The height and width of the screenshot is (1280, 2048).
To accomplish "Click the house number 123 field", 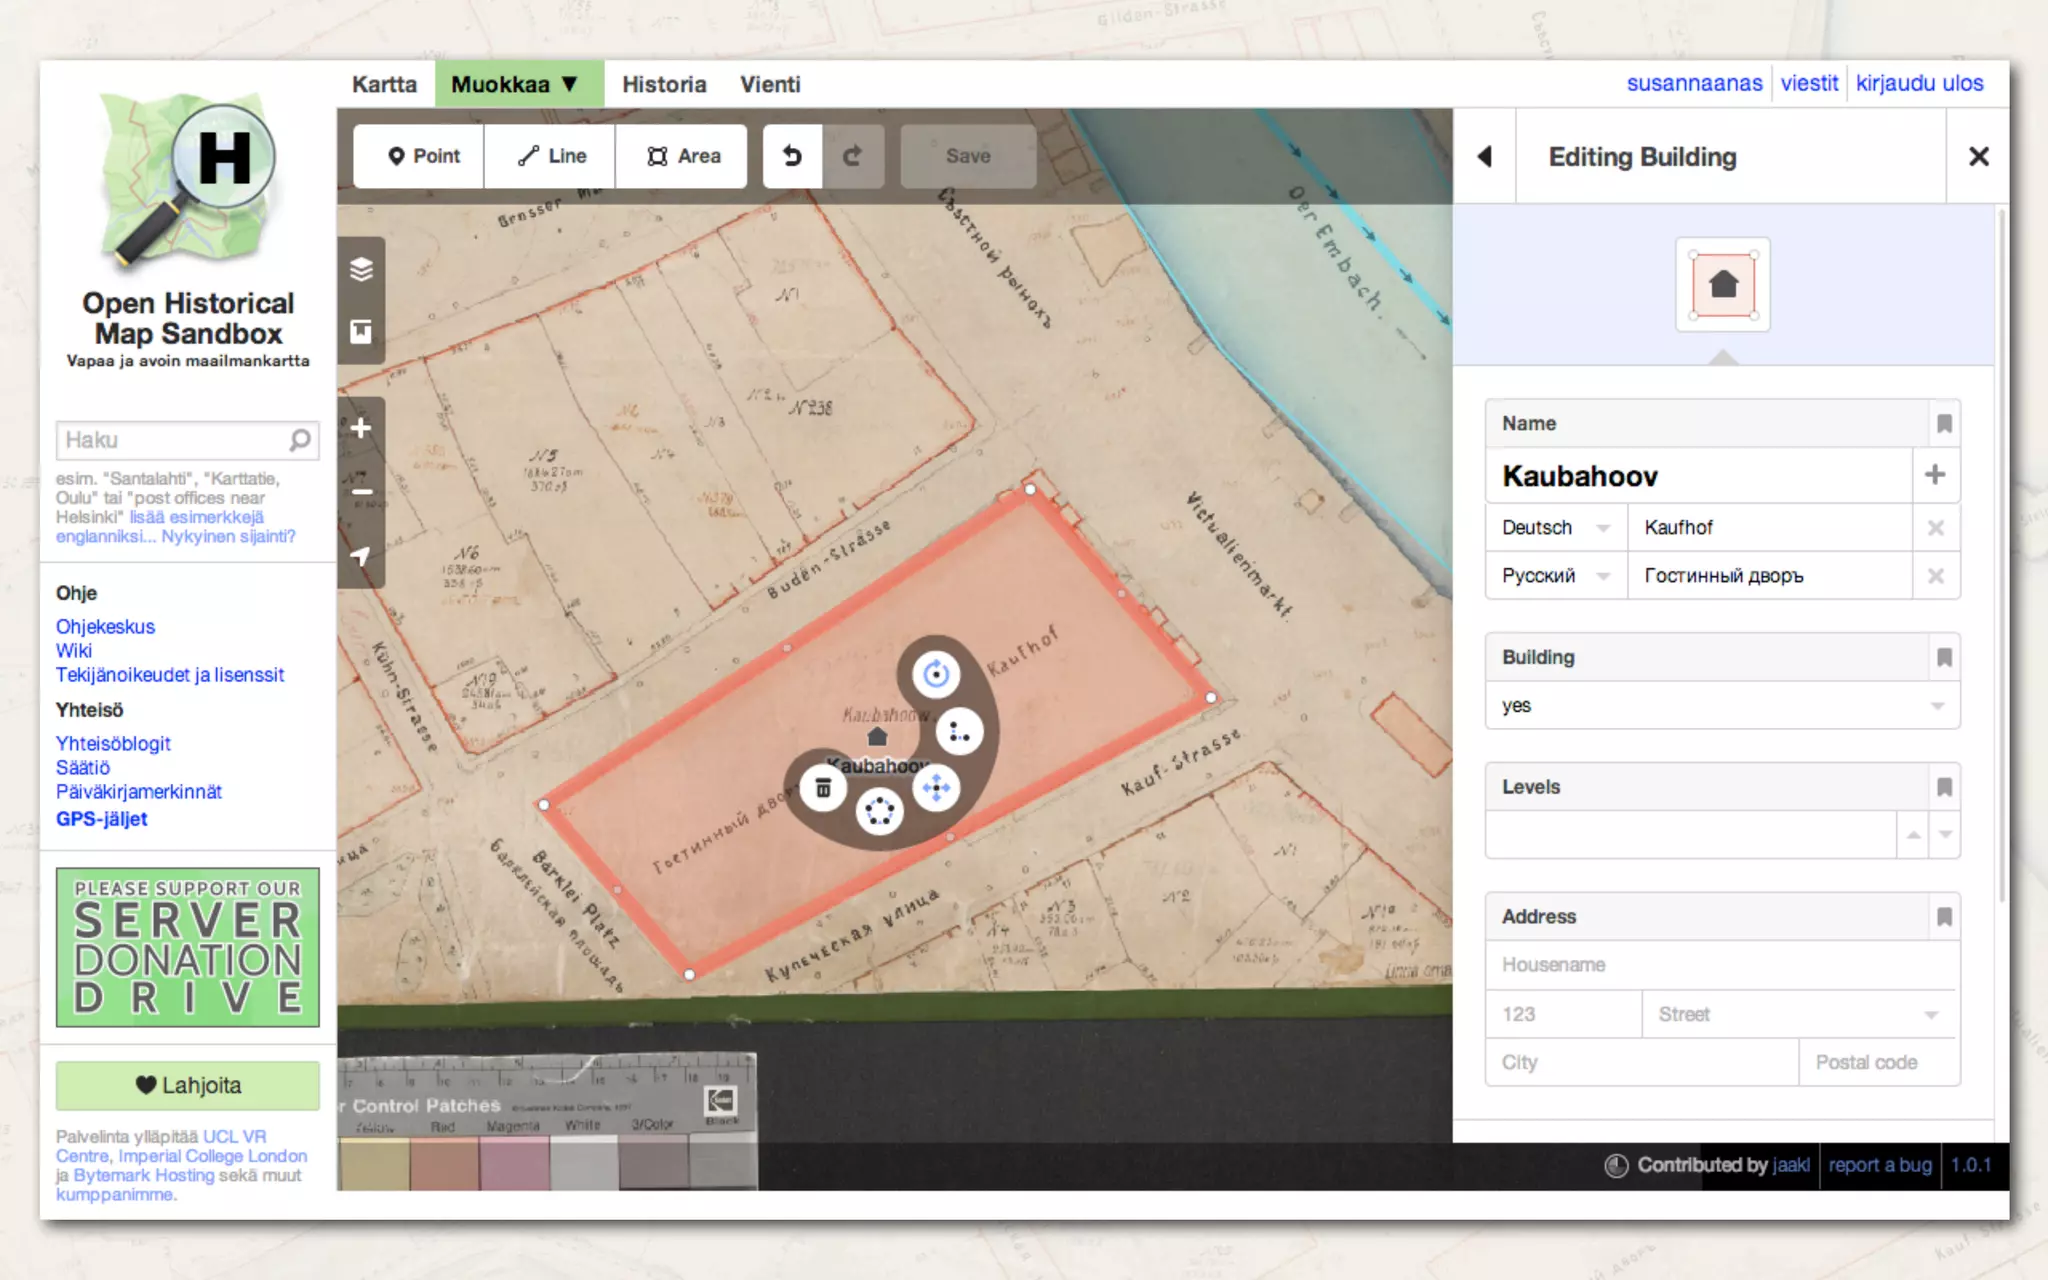I will coord(1564,1014).
